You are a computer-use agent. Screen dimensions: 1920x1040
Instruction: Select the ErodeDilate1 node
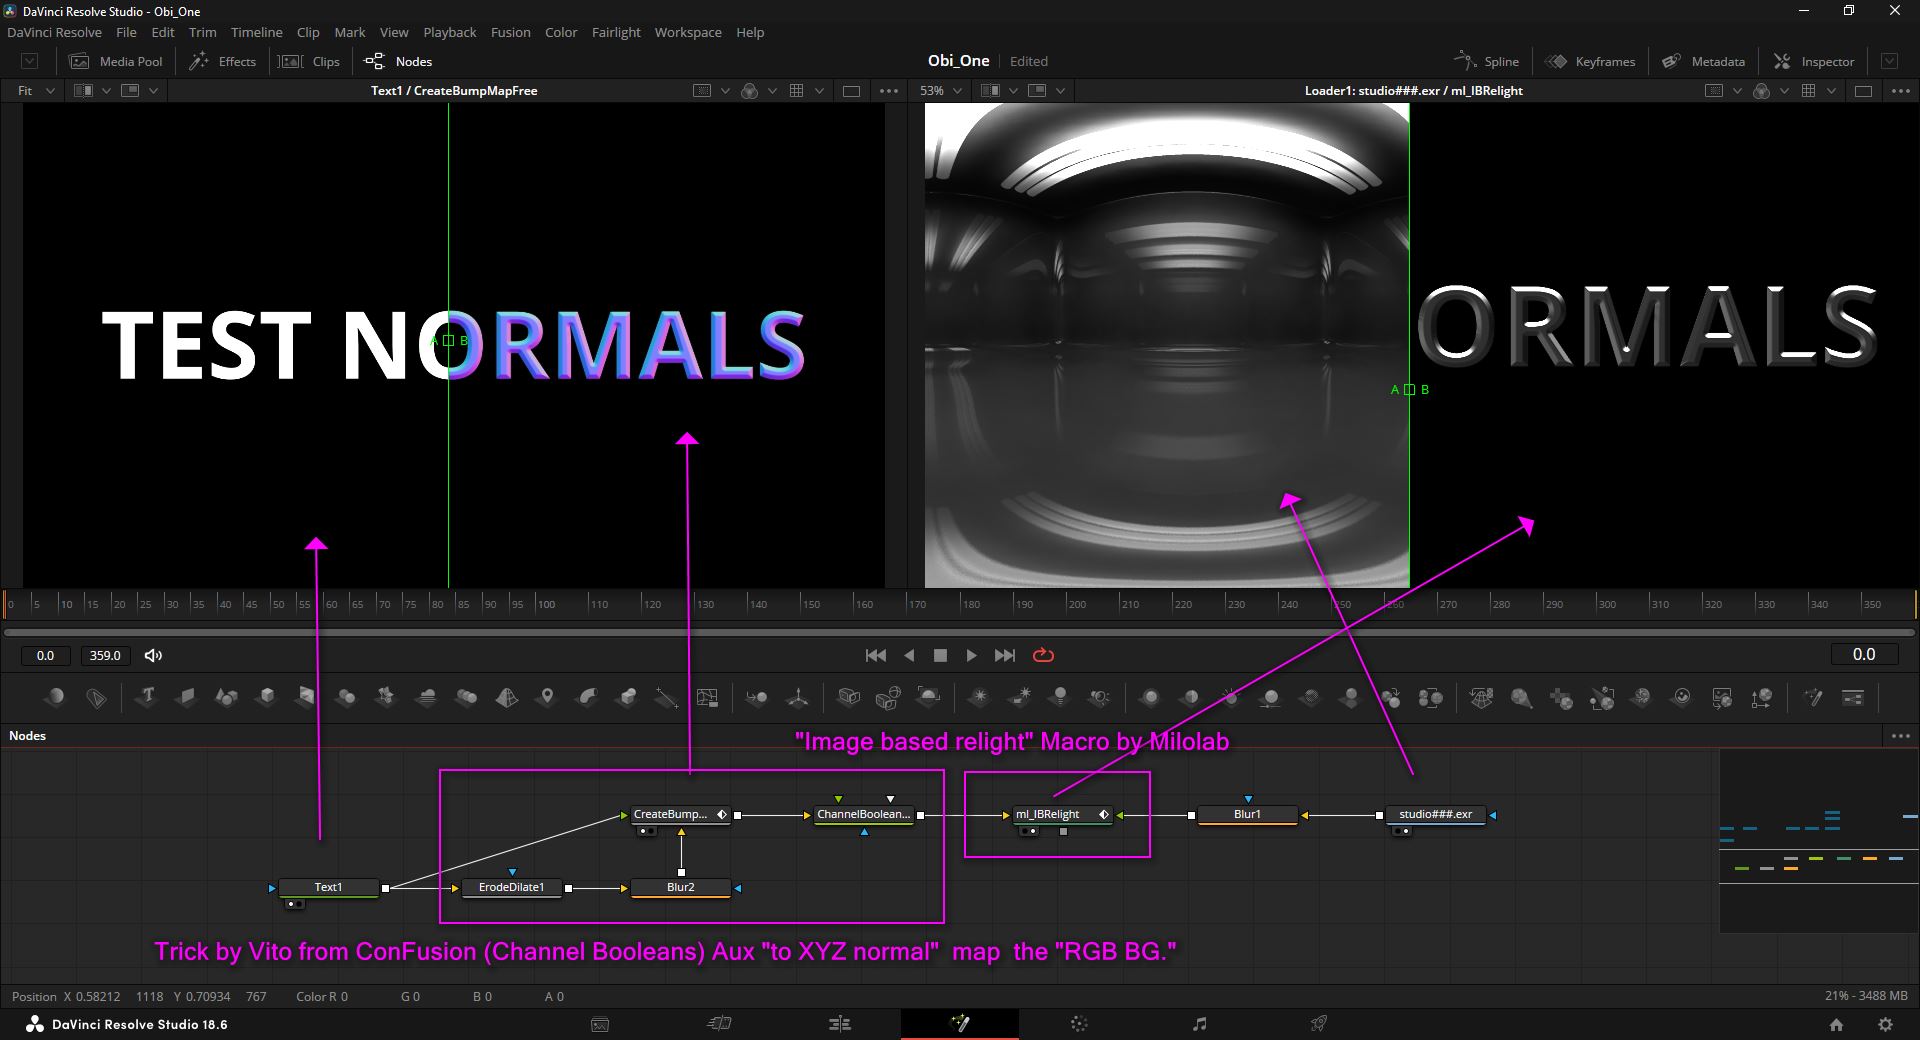pos(511,887)
